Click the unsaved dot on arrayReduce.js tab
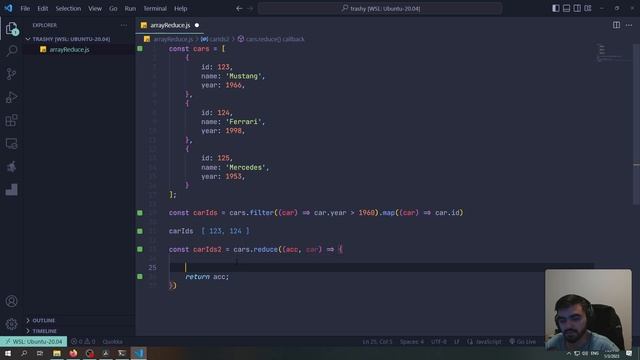Screen dimensions: 640x360 click(197, 25)
